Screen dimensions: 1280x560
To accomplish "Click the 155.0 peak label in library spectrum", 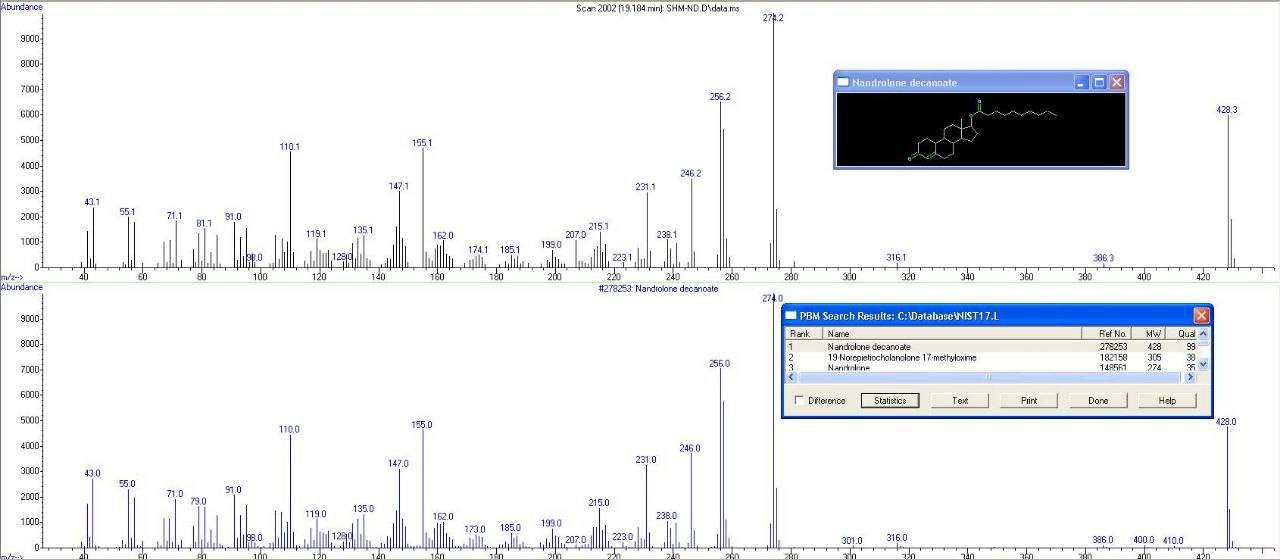I will pos(422,425).
